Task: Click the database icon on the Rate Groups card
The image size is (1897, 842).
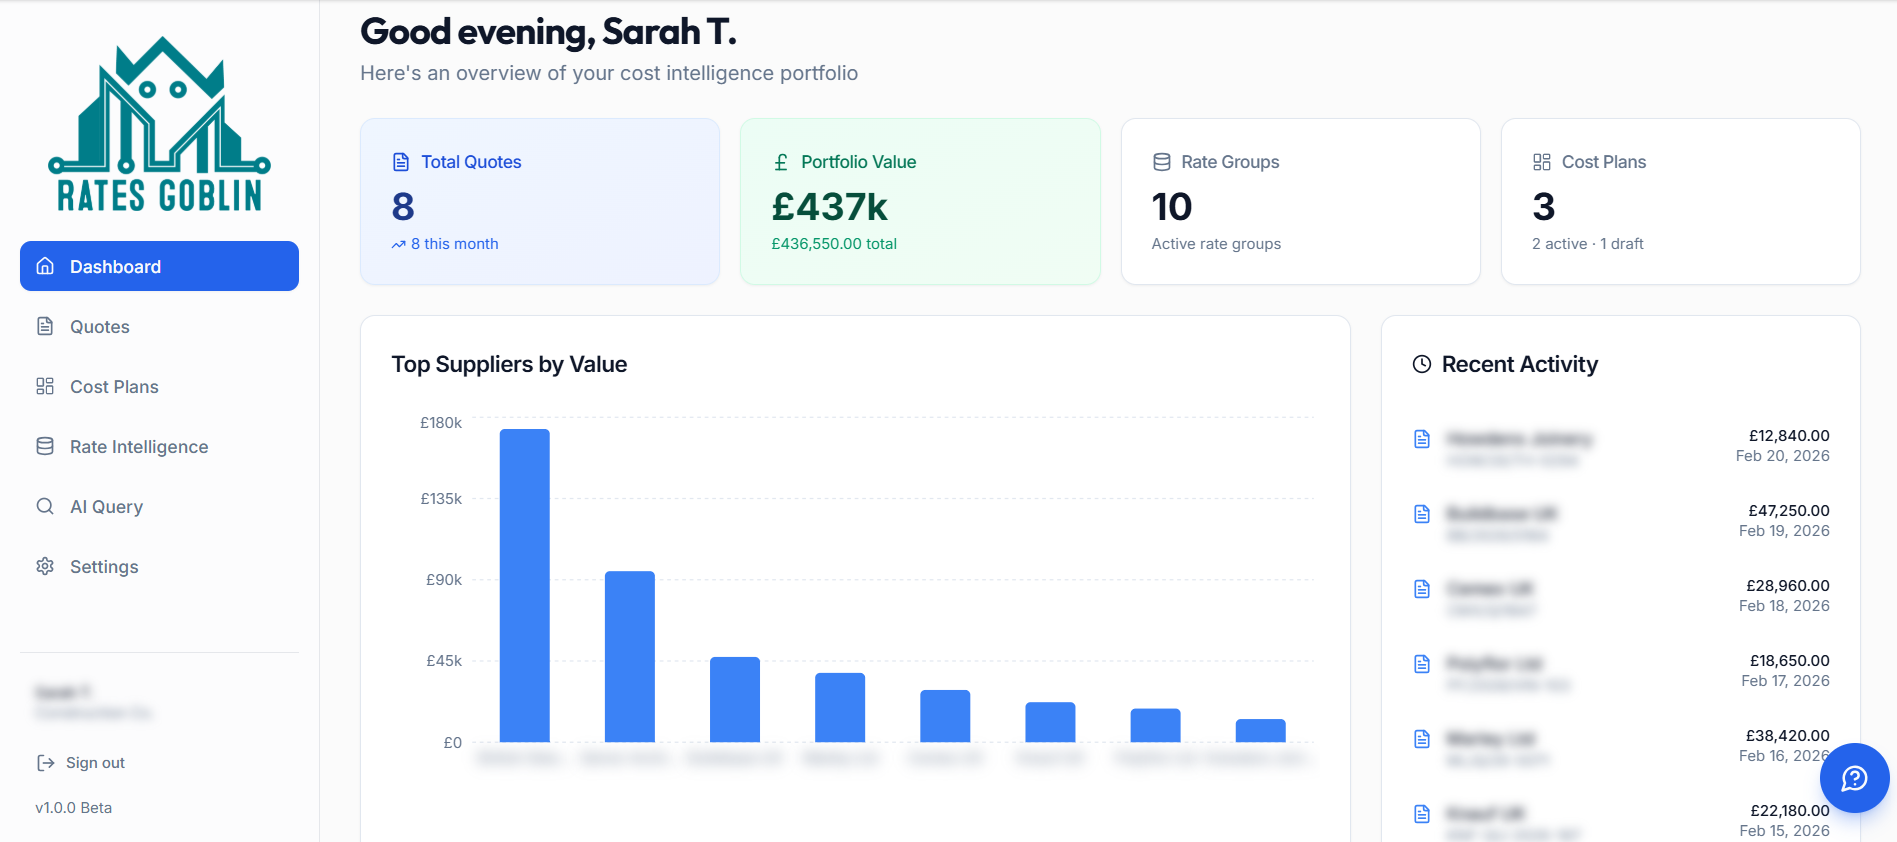Action: pyautogui.click(x=1161, y=160)
